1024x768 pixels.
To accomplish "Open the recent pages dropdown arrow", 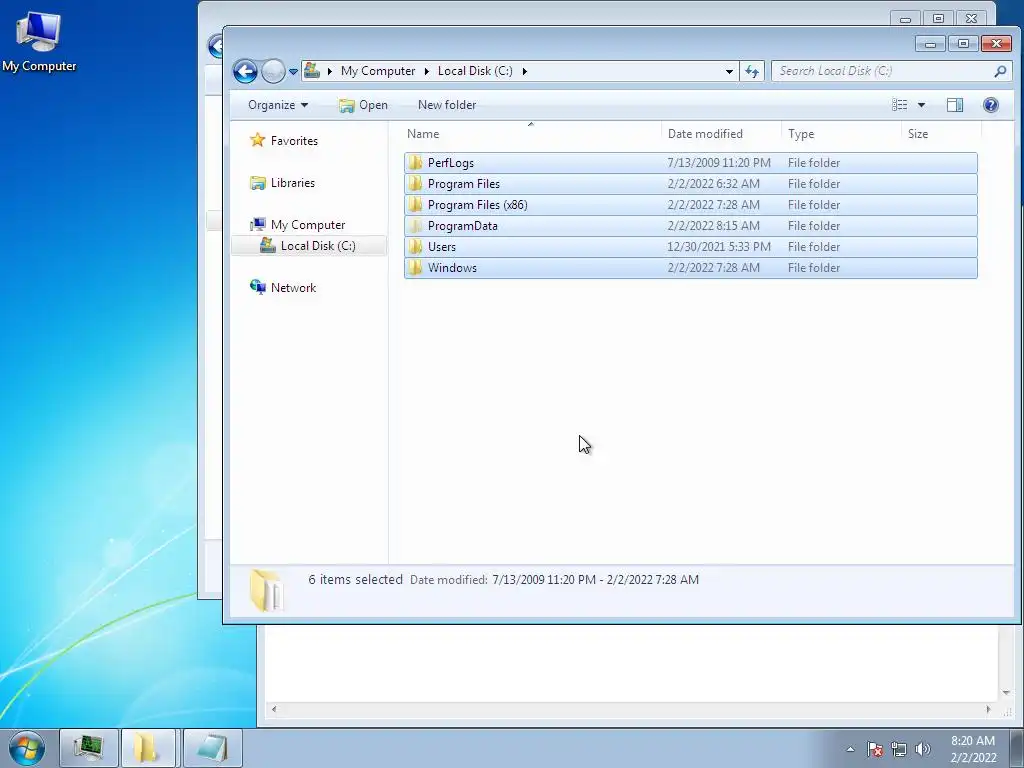I will (293, 72).
